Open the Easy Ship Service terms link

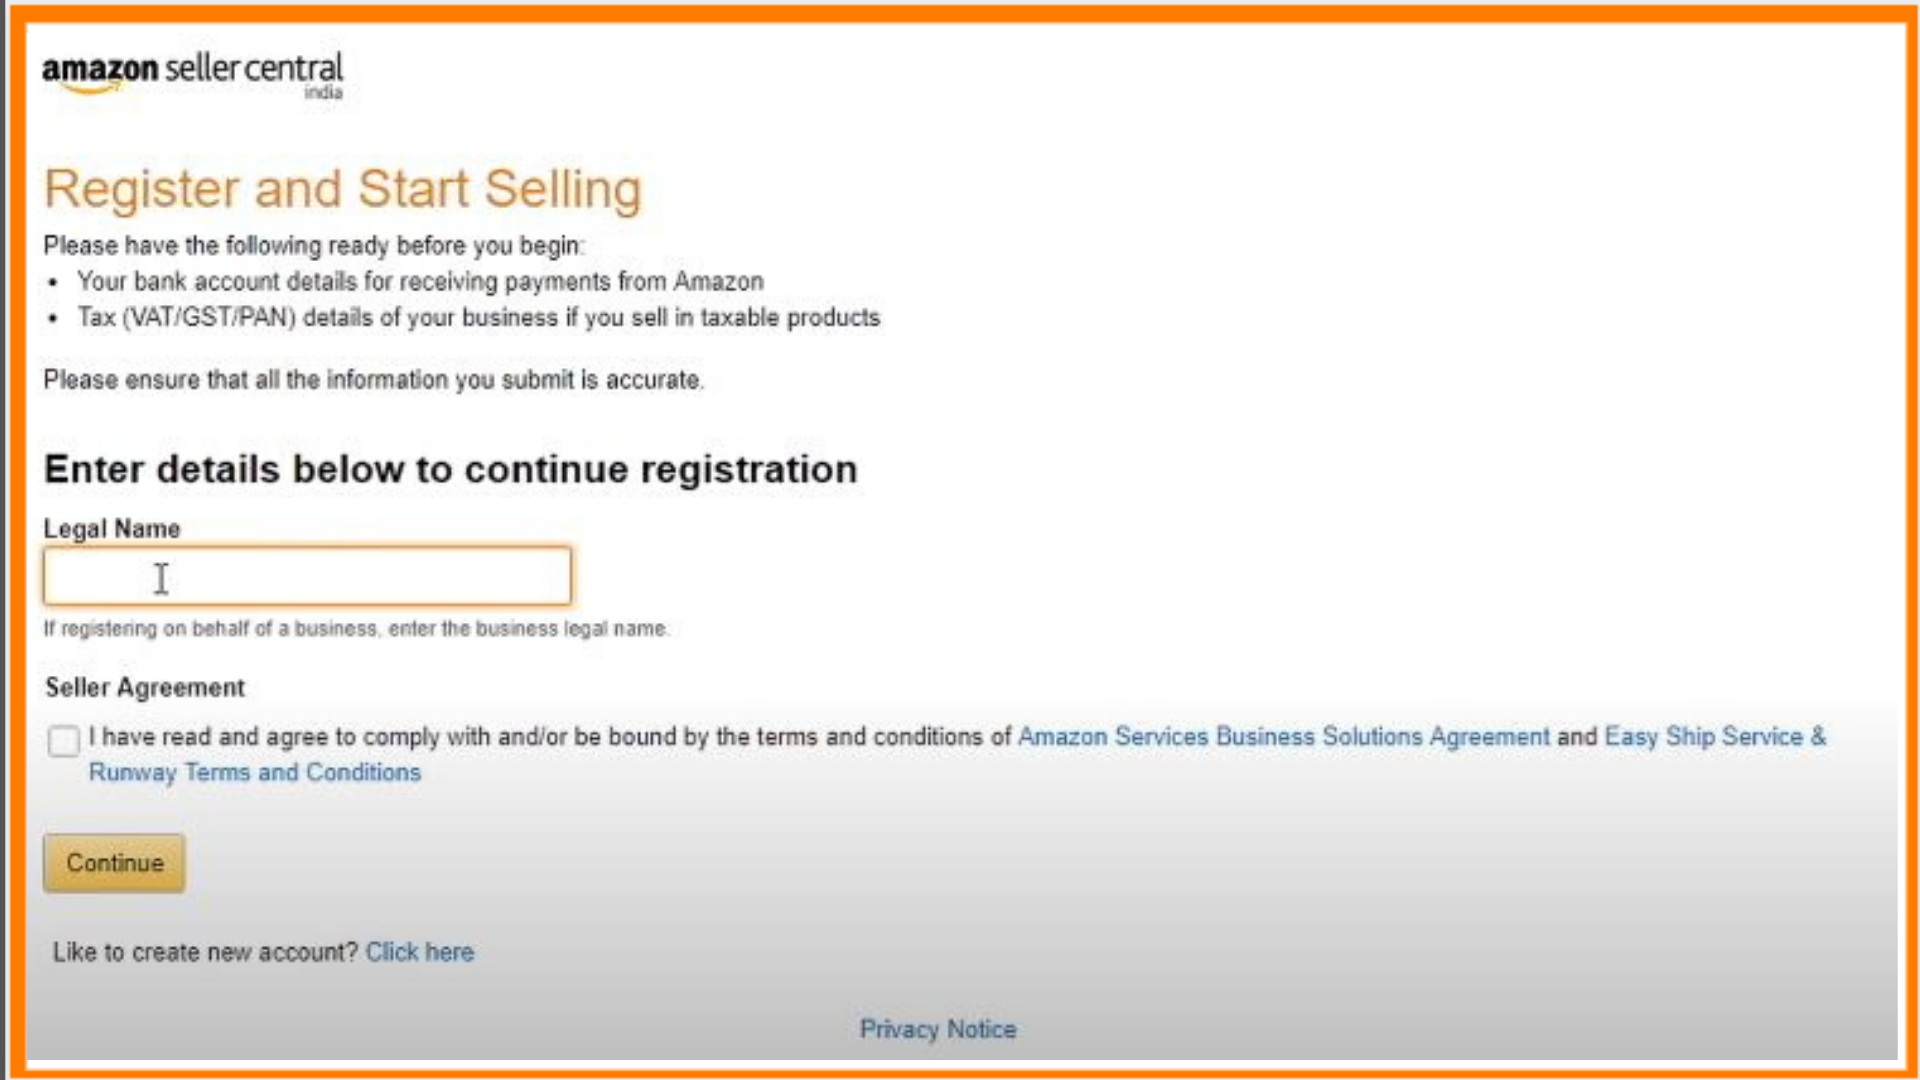tap(1714, 737)
